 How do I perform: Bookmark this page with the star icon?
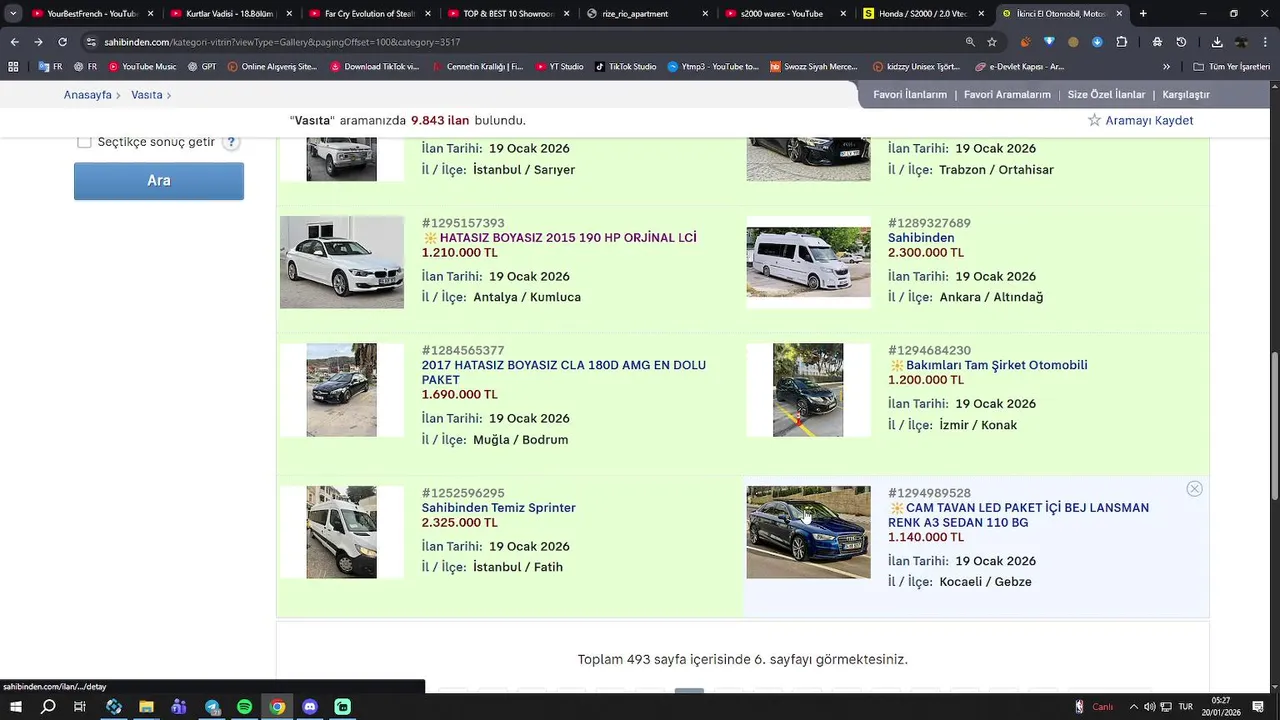click(x=992, y=42)
